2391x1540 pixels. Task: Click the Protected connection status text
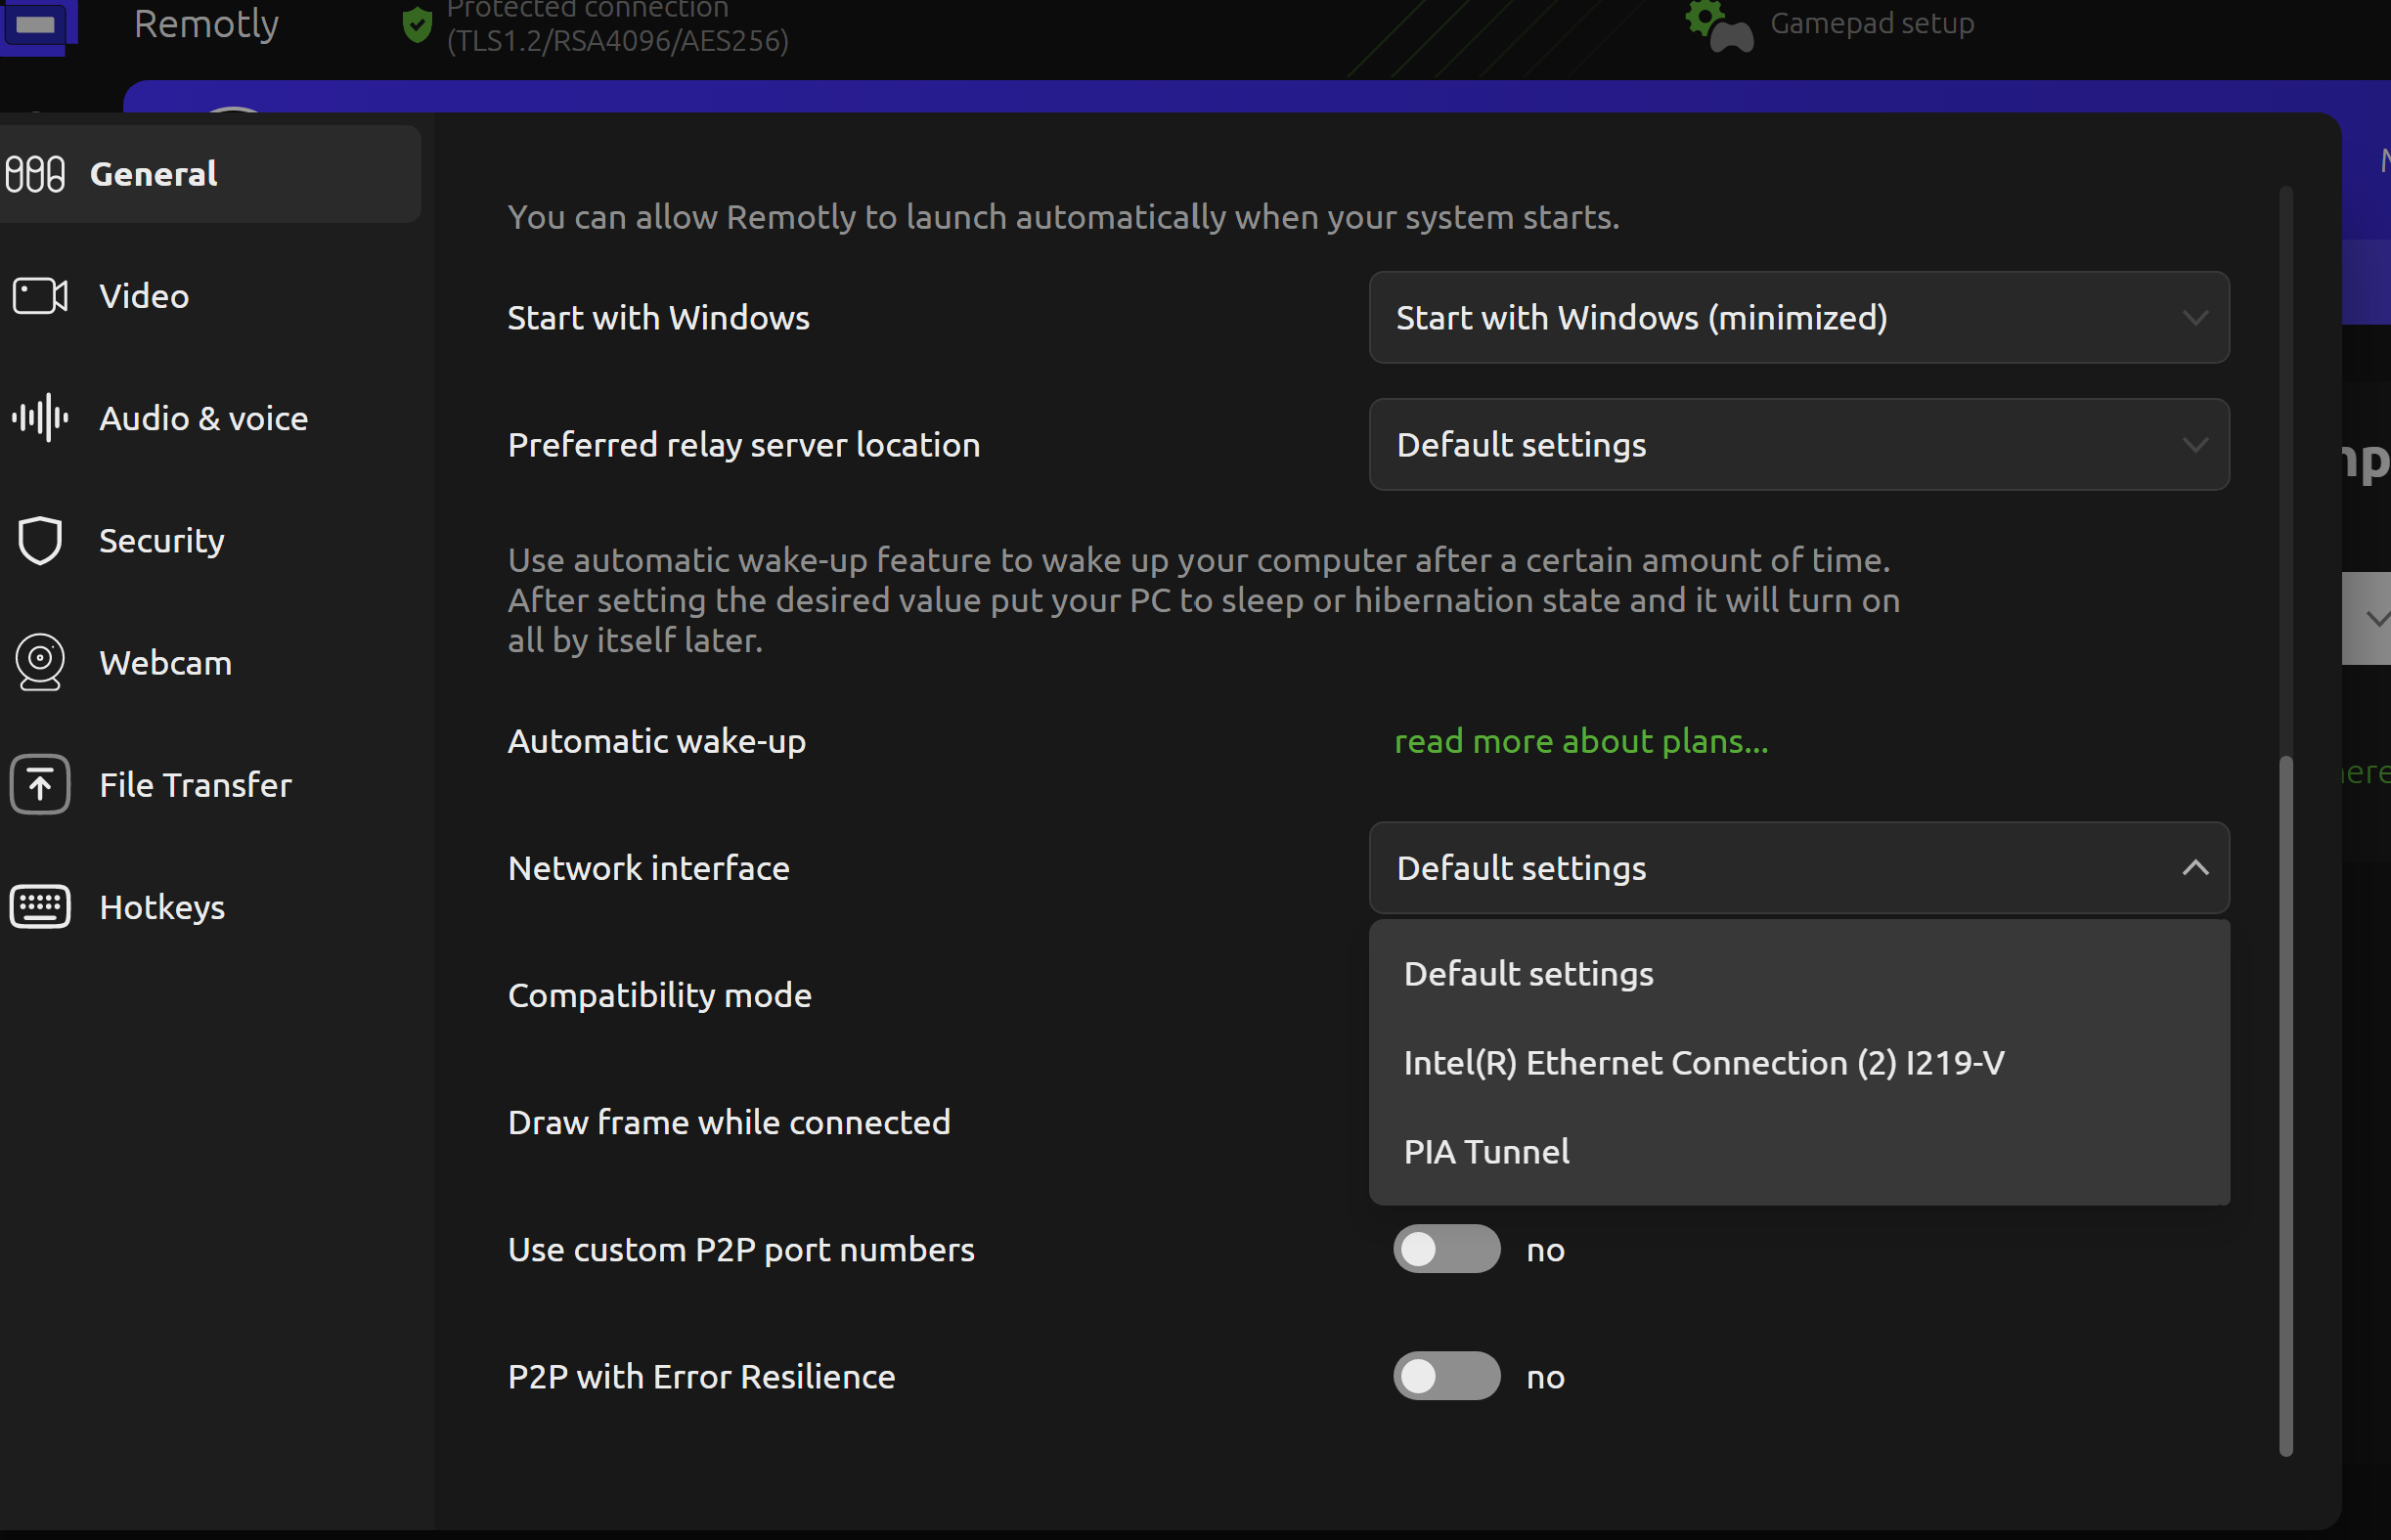point(617,26)
